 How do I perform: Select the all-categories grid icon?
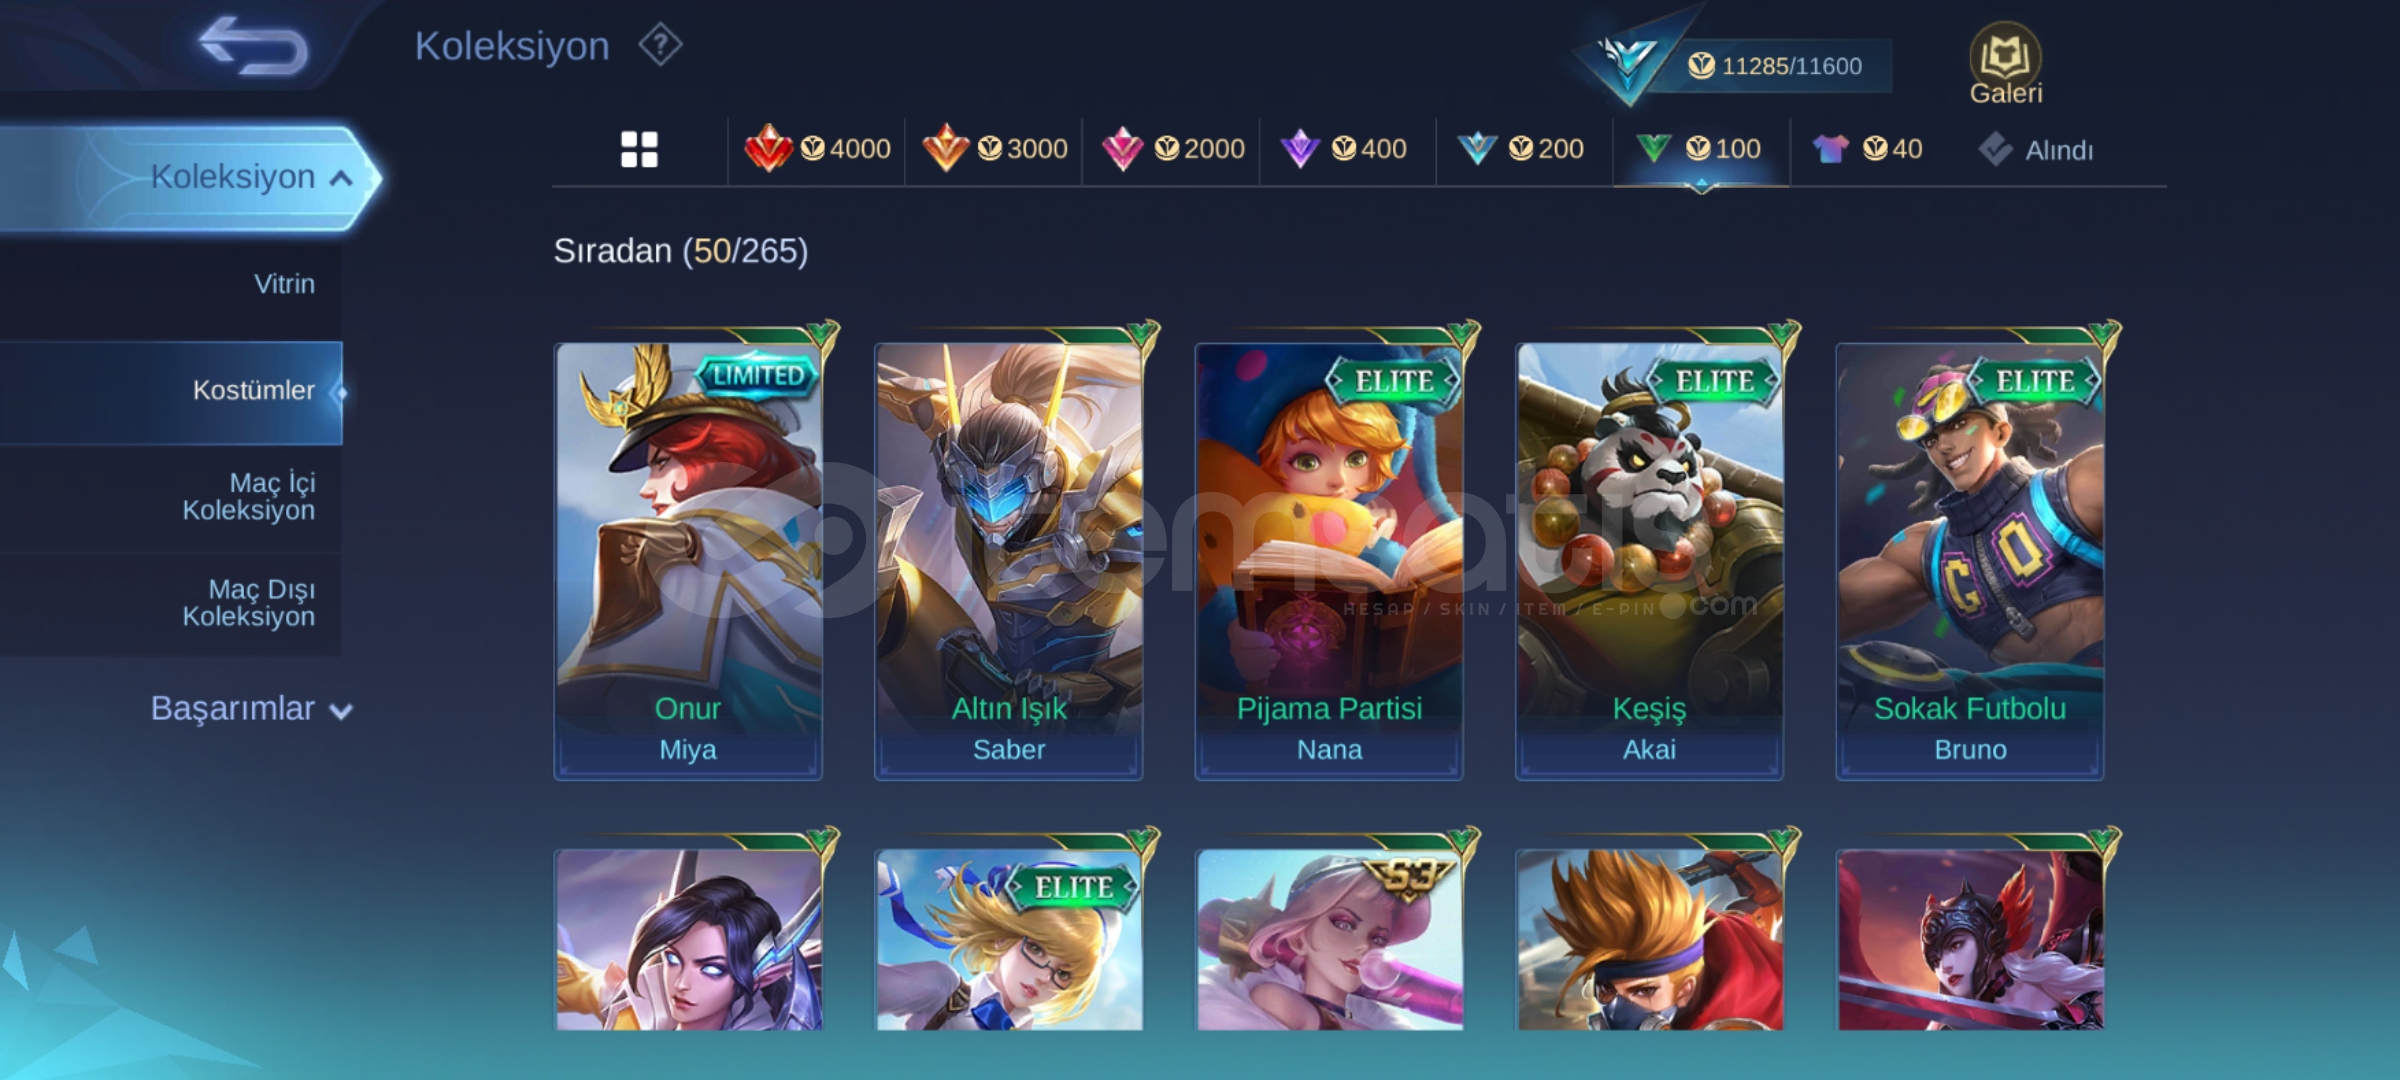(x=639, y=150)
